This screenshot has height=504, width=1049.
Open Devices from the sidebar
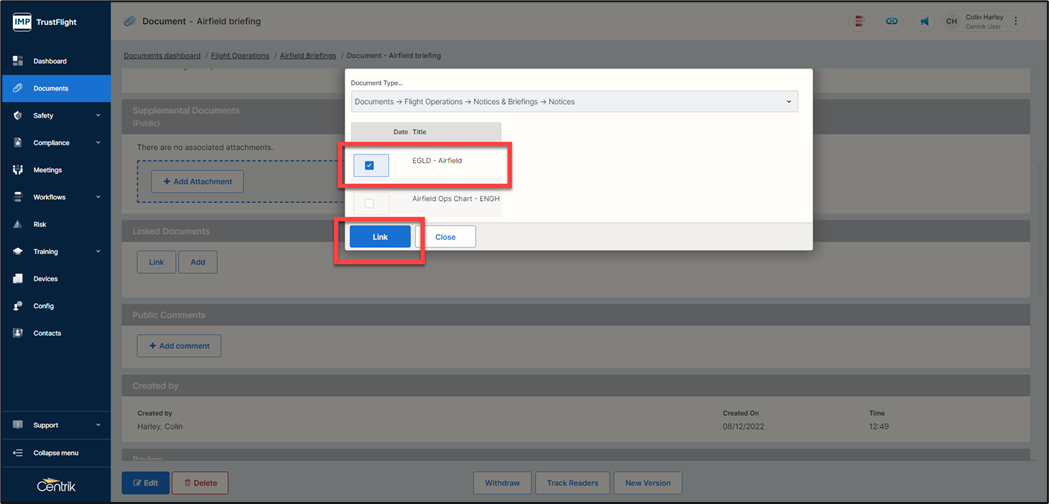[45, 279]
